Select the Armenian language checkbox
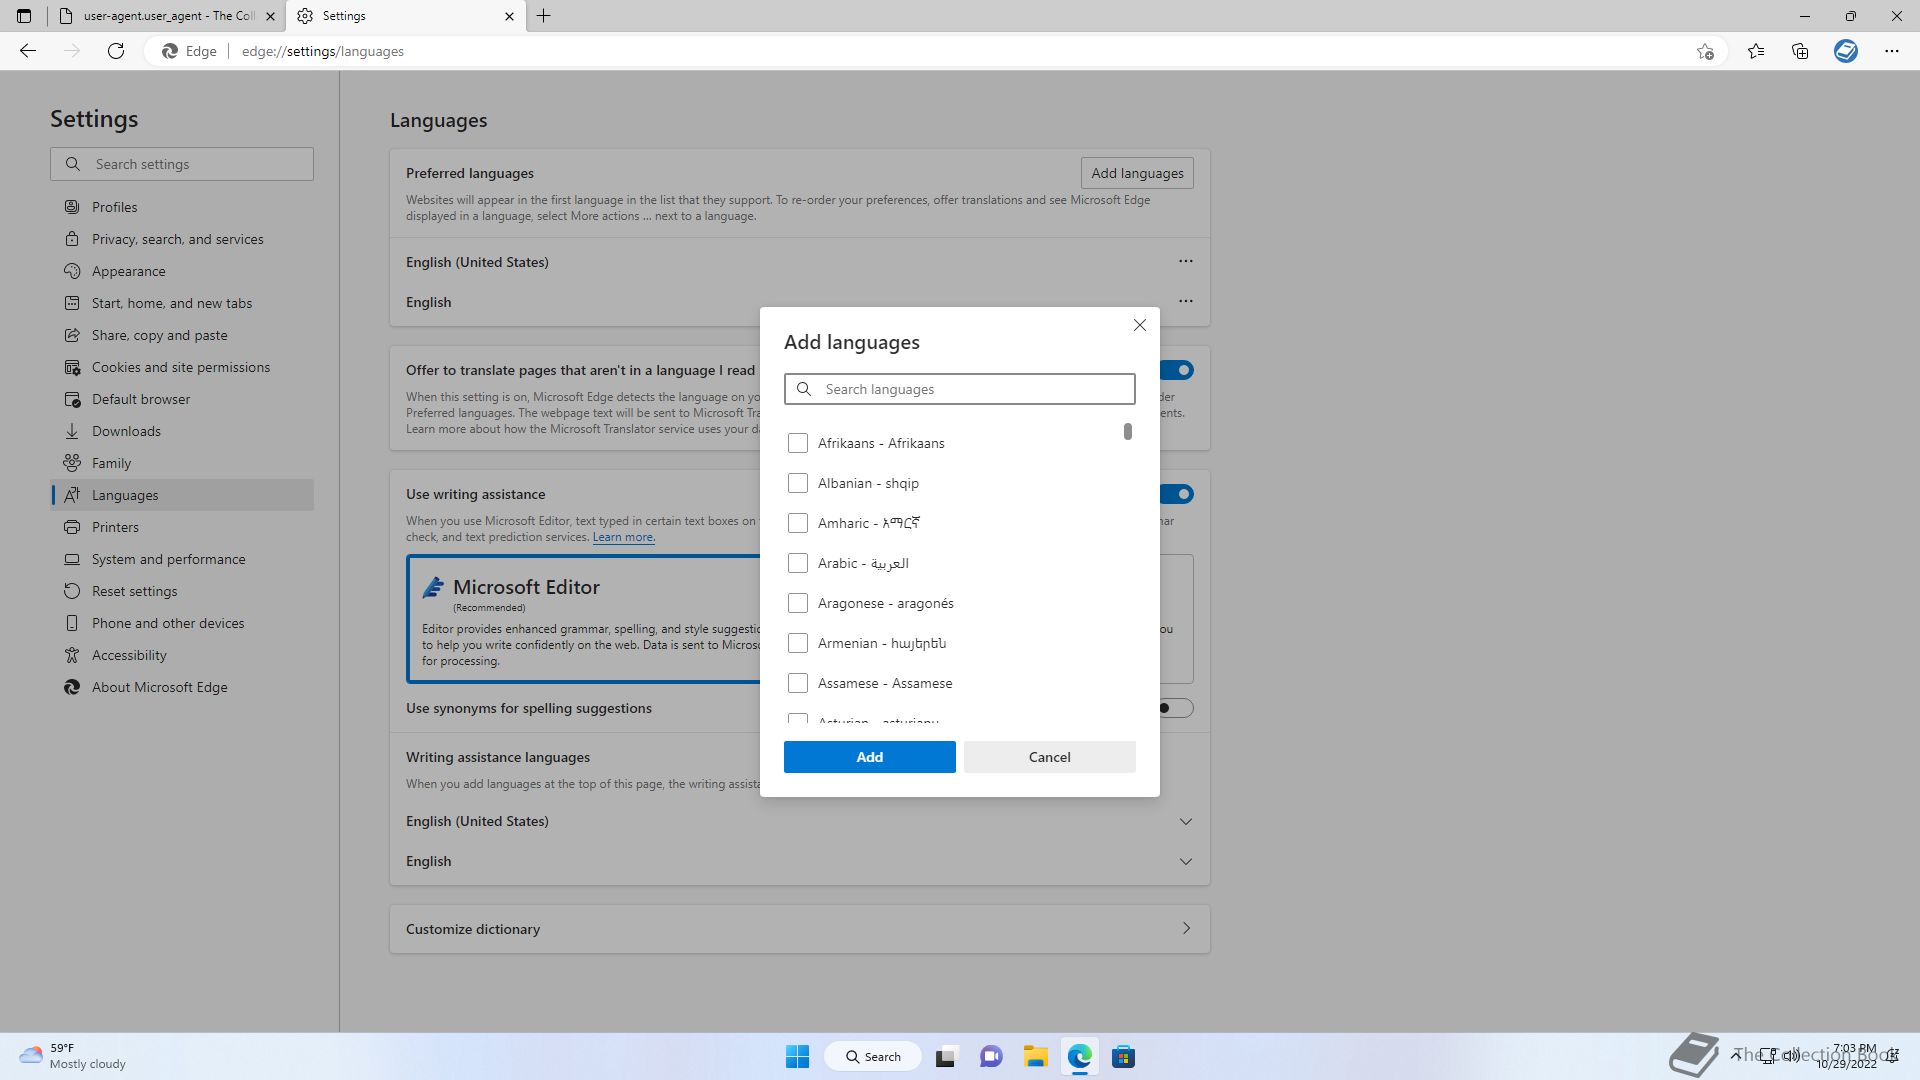The width and height of the screenshot is (1920, 1080). tap(797, 643)
